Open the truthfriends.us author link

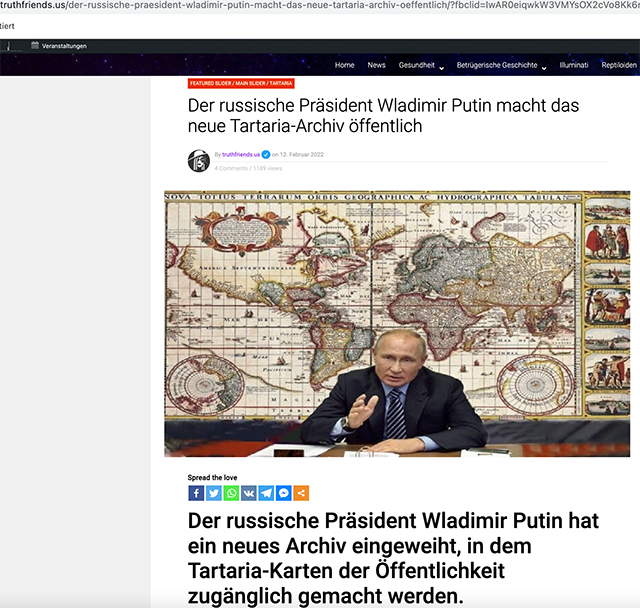241,154
